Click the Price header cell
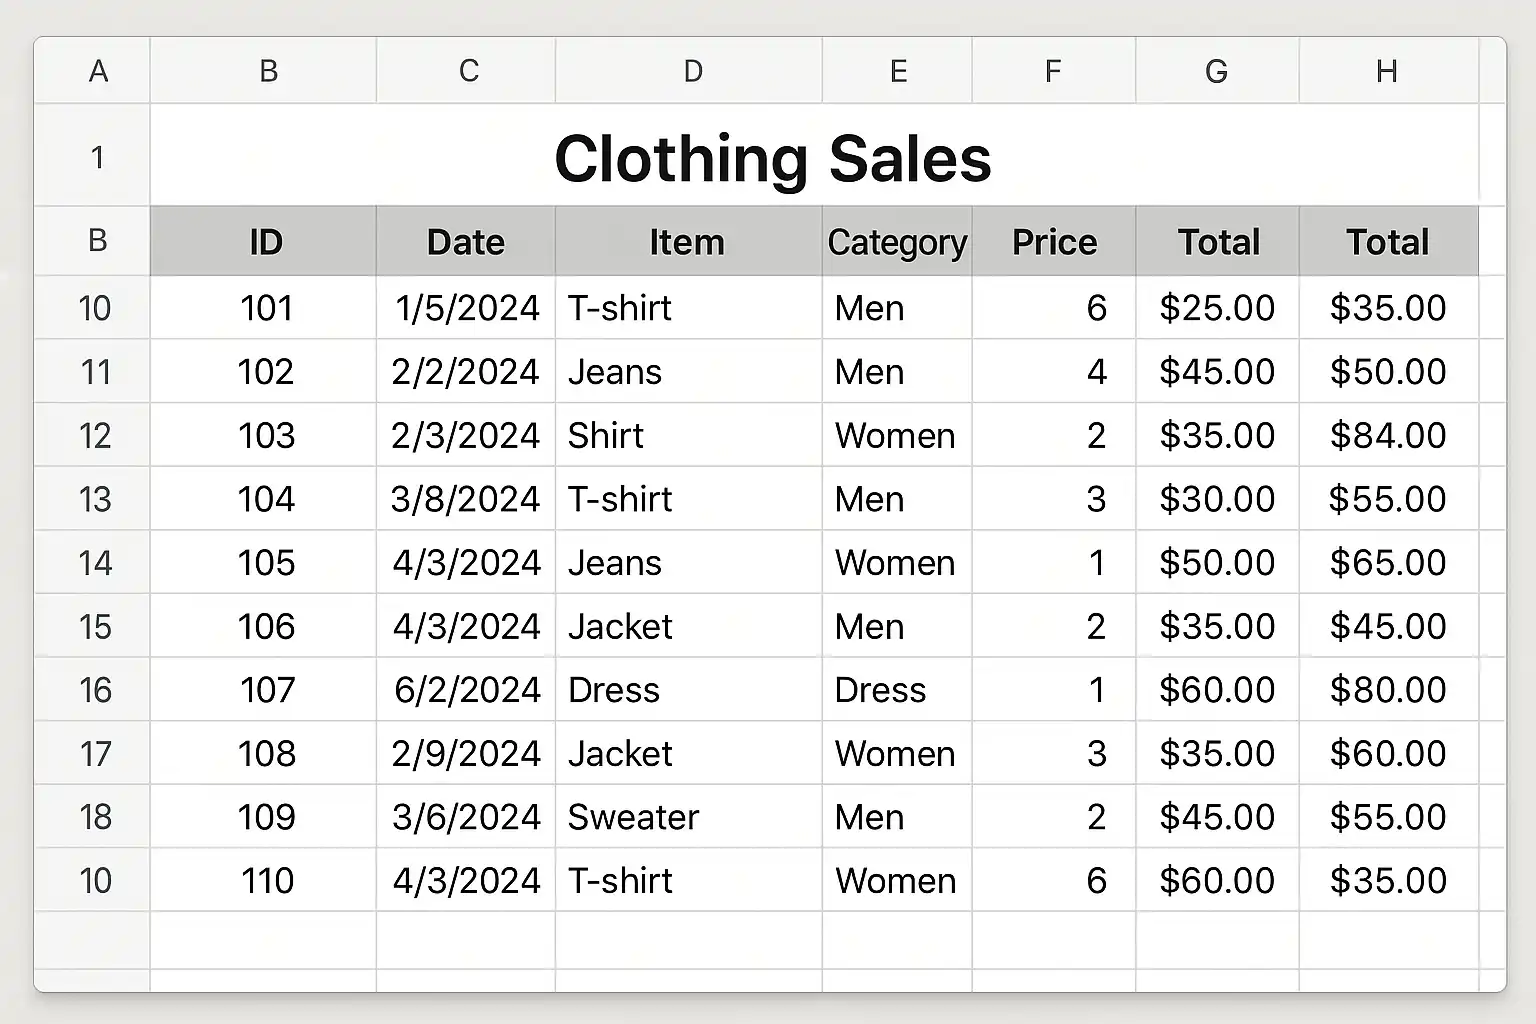This screenshot has height=1024, width=1536. [1054, 242]
